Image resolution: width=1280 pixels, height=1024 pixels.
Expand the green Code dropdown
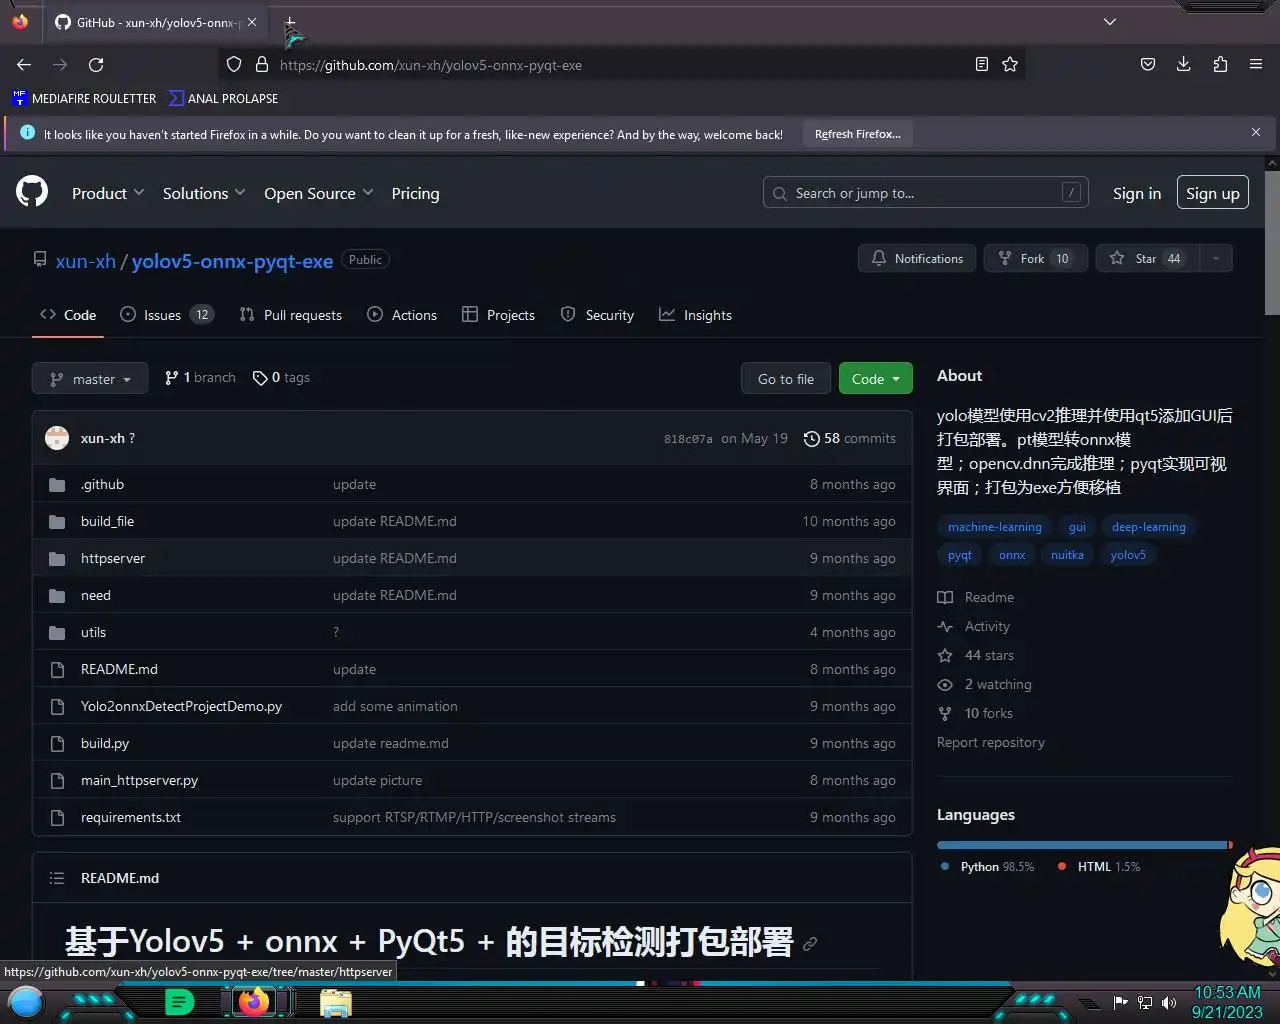coord(876,379)
